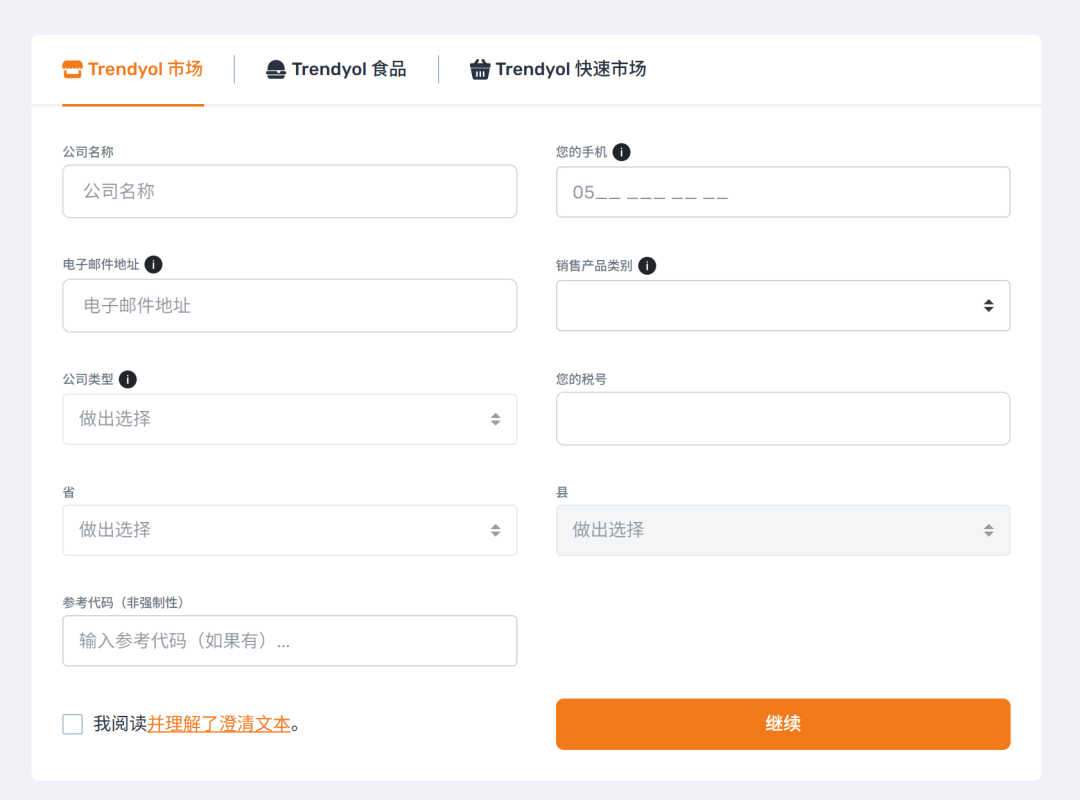Switch to the Trendyol 快速市场 tab
The width and height of the screenshot is (1080, 800).
pos(570,70)
